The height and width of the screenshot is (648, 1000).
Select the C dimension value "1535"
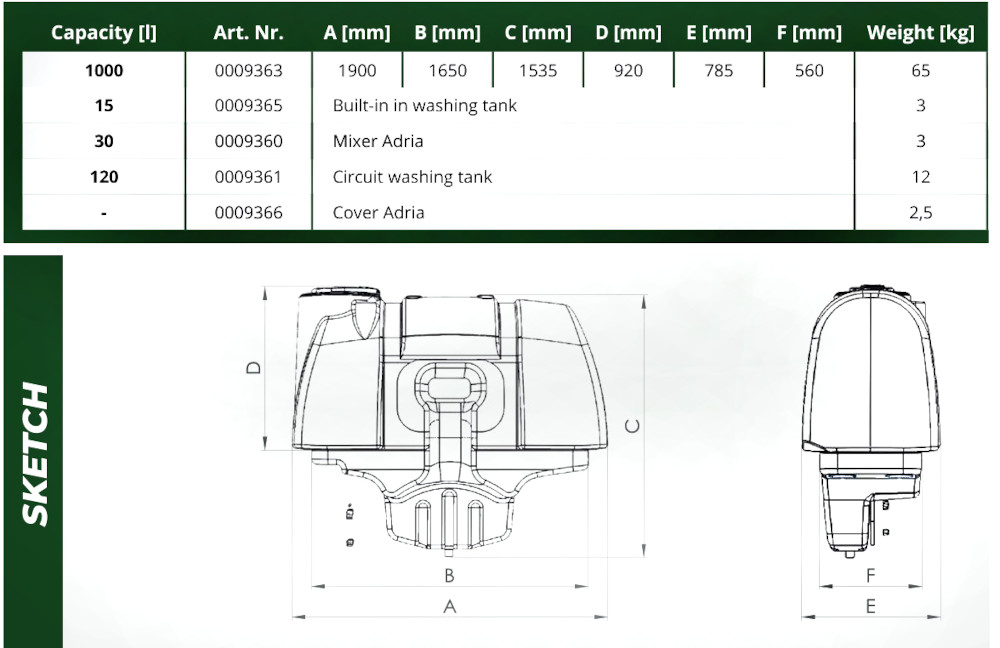click(538, 70)
